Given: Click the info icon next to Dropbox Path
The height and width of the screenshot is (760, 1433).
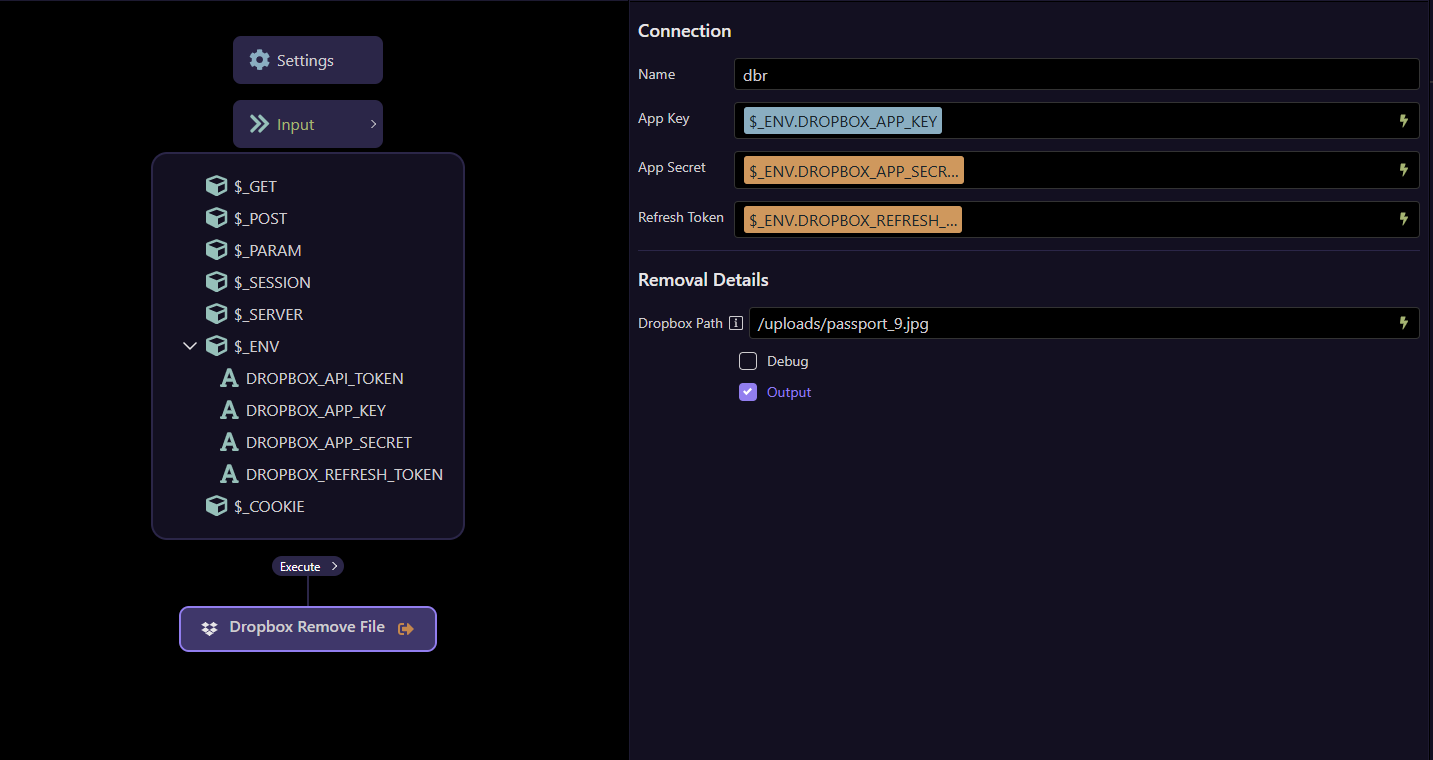Looking at the screenshot, I should point(736,323).
